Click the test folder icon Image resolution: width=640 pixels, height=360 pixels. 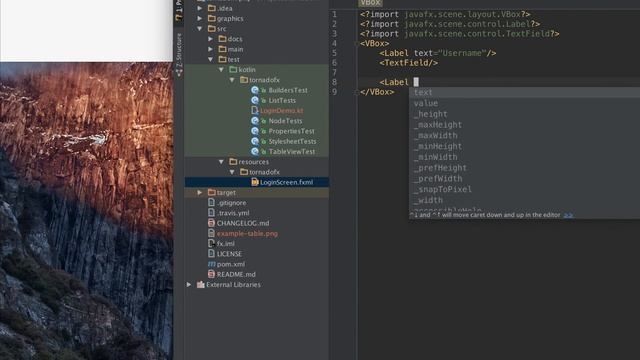tap(222, 59)
